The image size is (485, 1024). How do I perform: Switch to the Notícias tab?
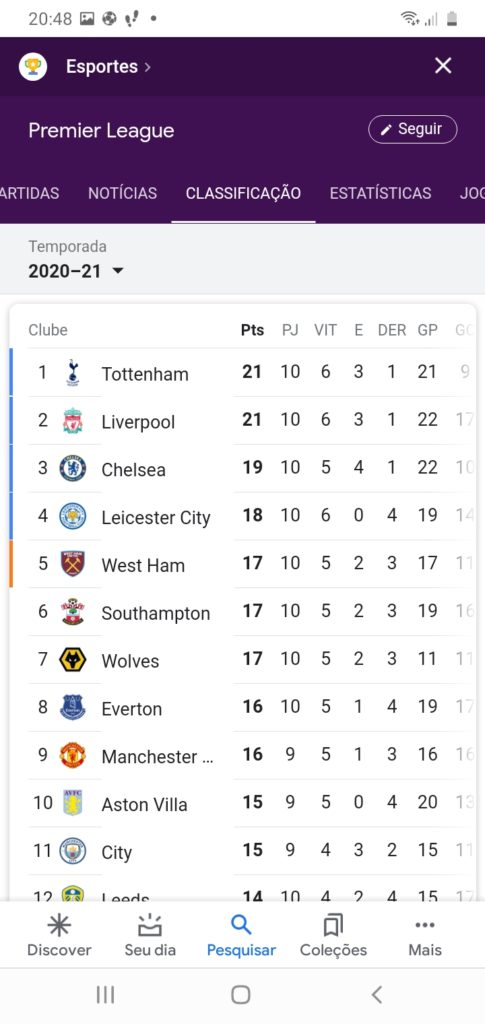pos(123,193)
